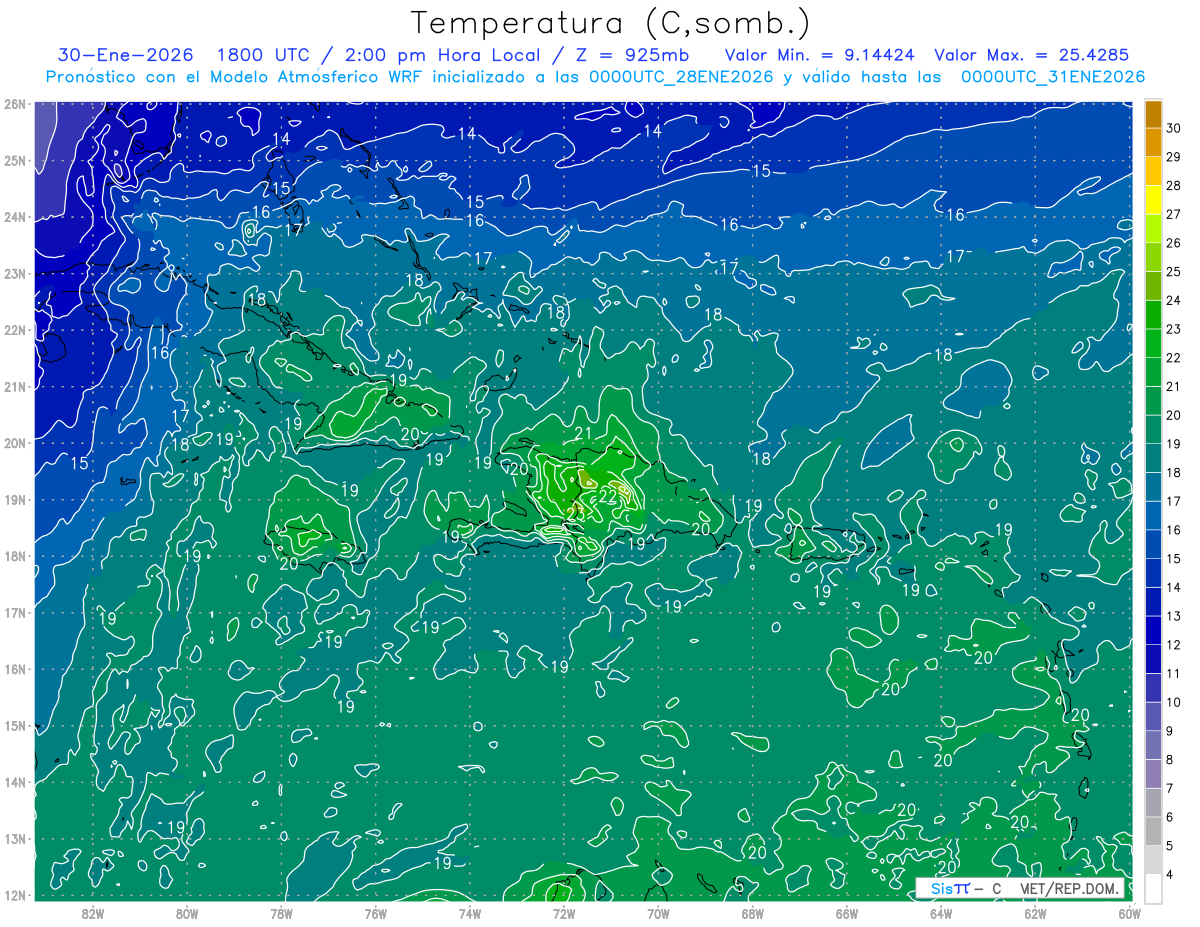Click the "11" label on the color scale
The width and height of the screenshot is (1200, 927).
click(1174, 673)
